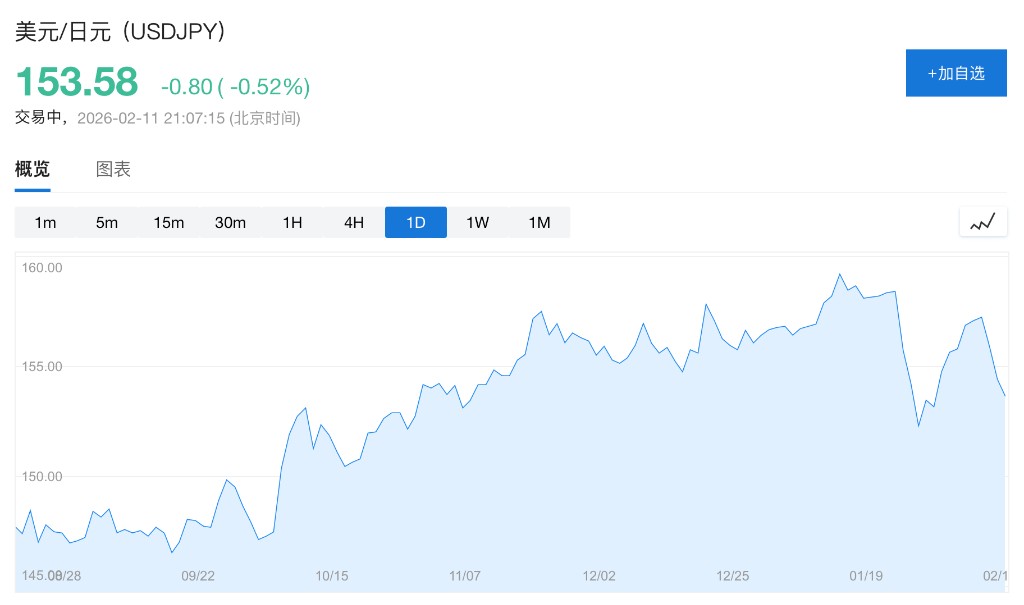Viewport: 1024px width, 605px height.
Task: Select the 1M monthly interval
Action: [x=539, y=222]
